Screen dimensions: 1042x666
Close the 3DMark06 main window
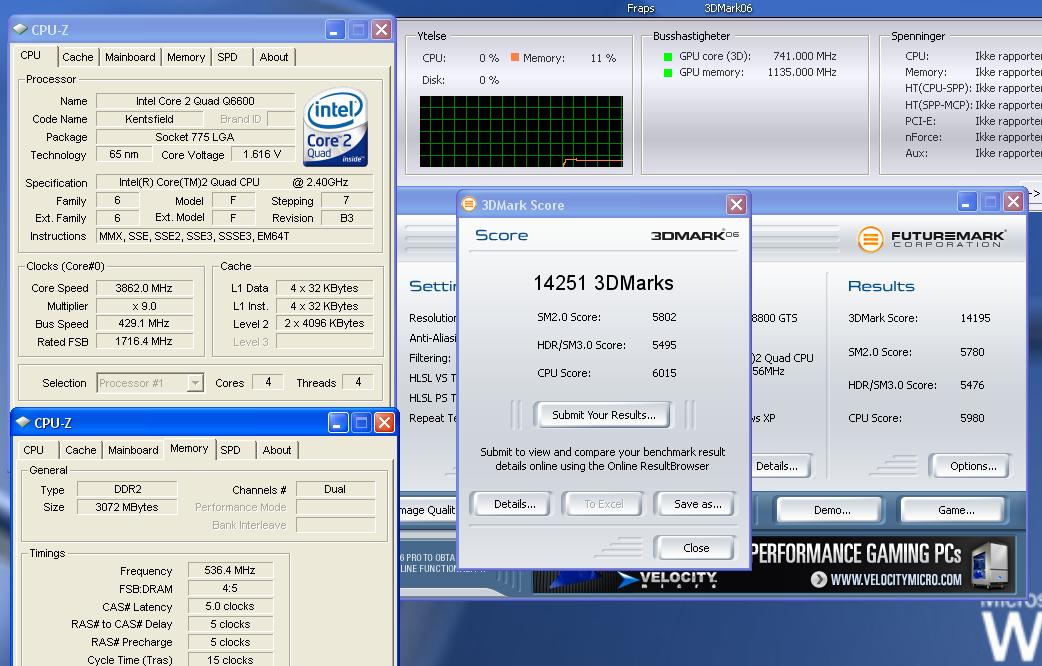tap(1013, 201)
